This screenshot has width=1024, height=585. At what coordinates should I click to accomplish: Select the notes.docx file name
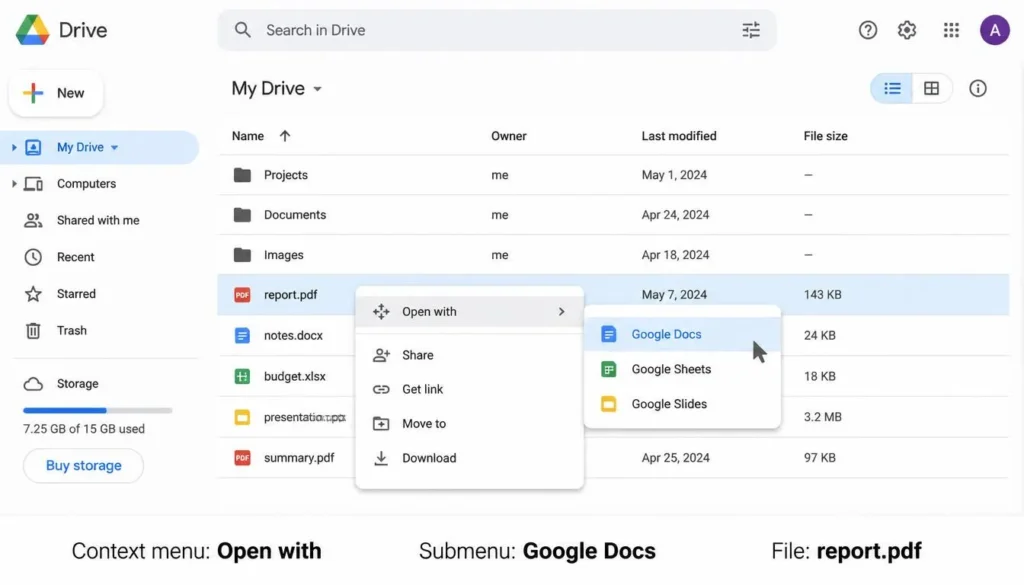coord(293,336)
